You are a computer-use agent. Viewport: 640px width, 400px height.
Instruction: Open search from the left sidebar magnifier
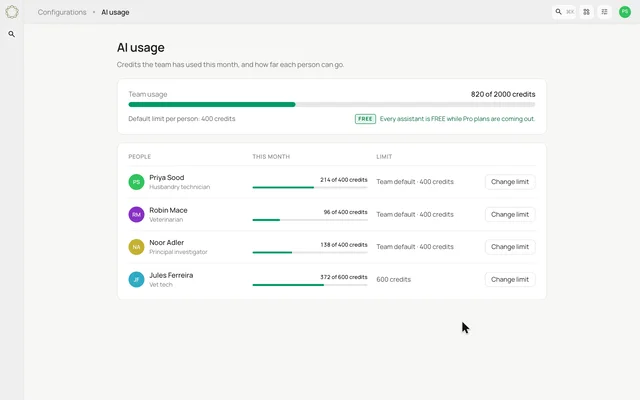click(11, 34)
